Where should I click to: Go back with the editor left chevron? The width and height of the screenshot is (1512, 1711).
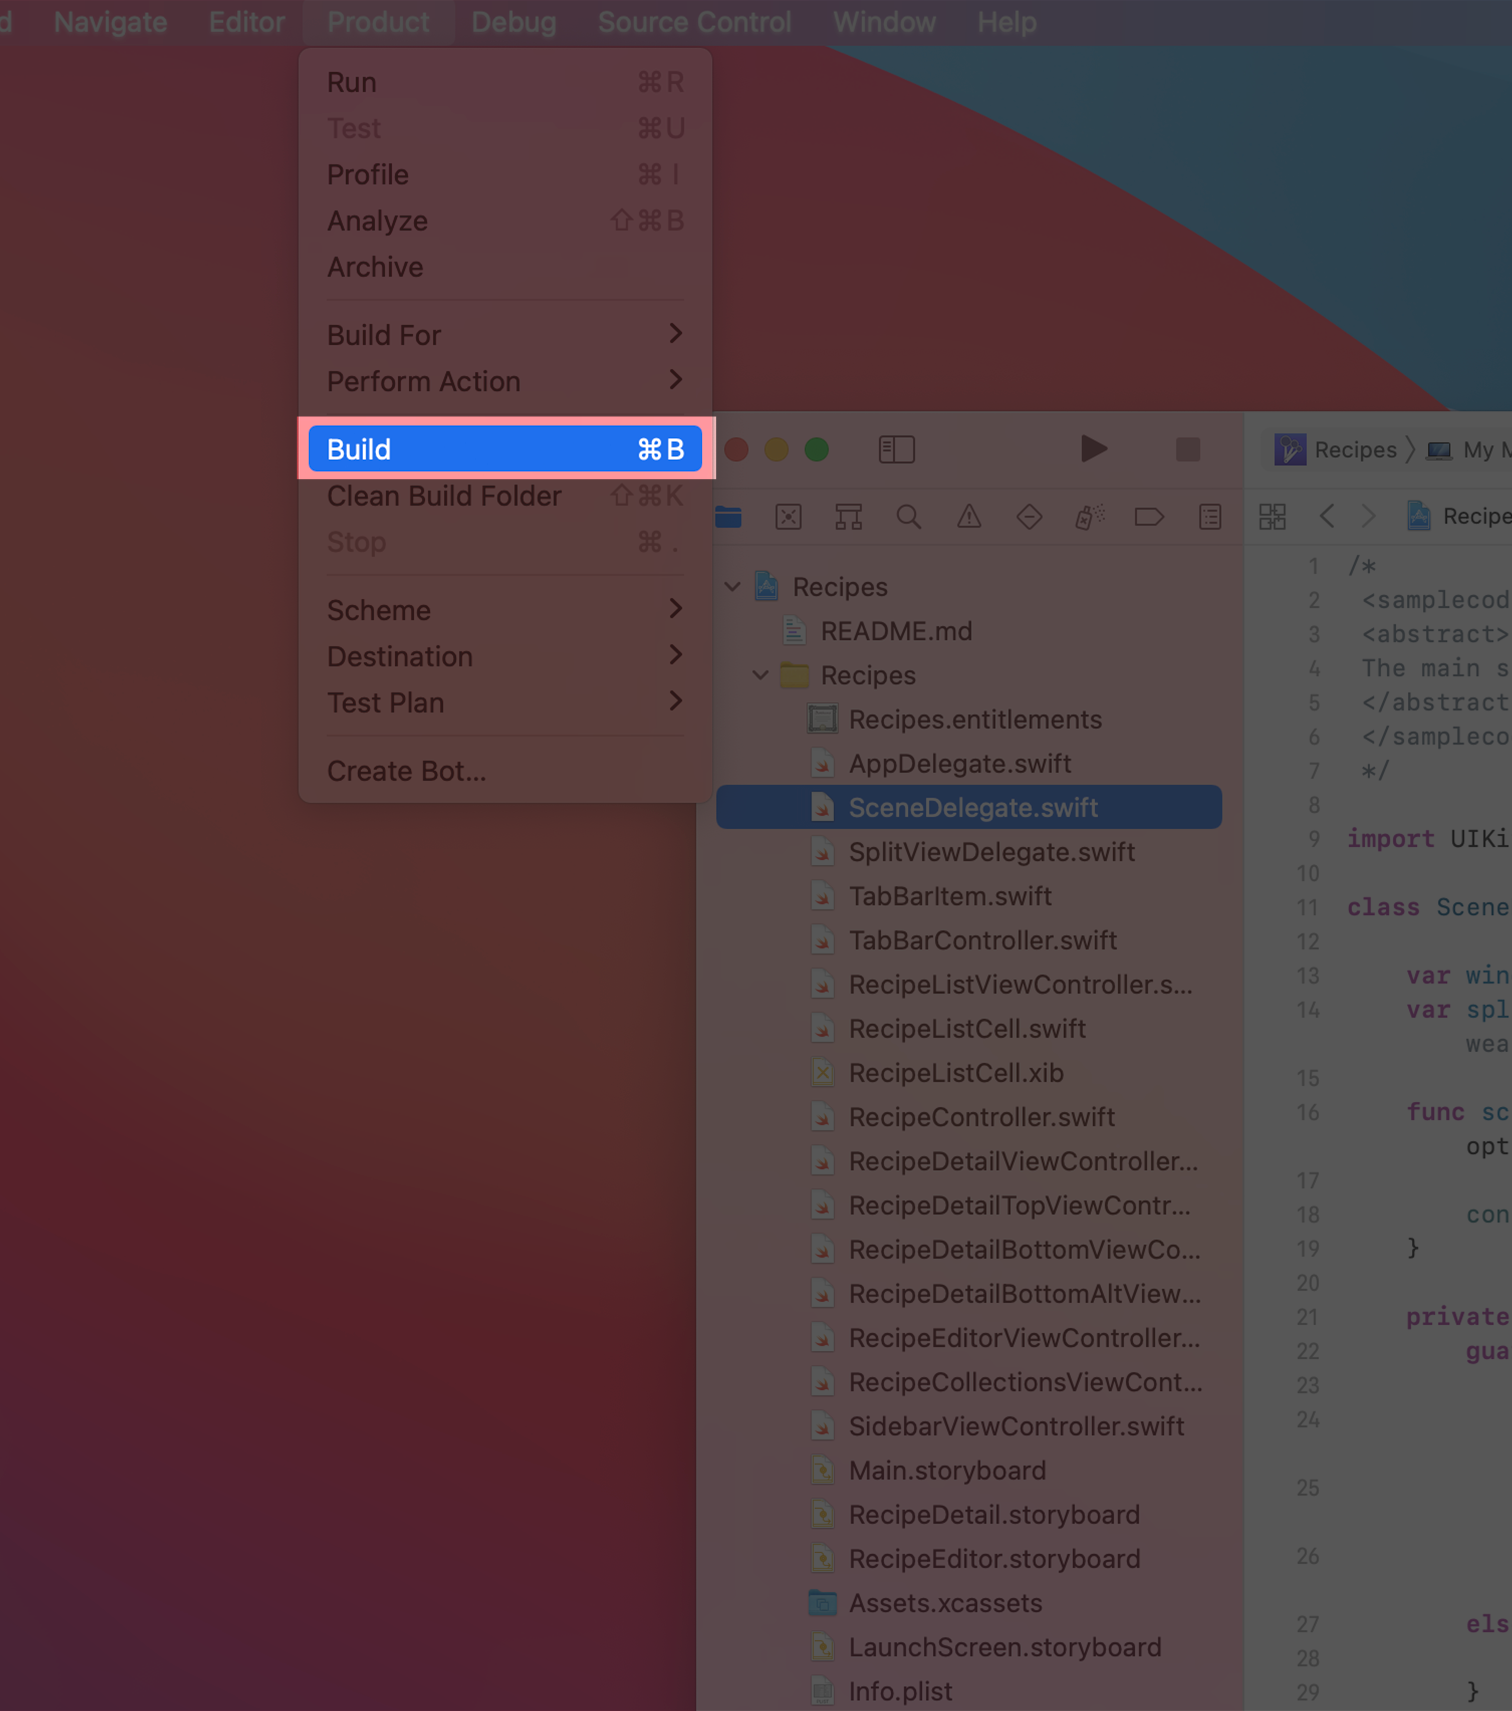click(1327, 516)
